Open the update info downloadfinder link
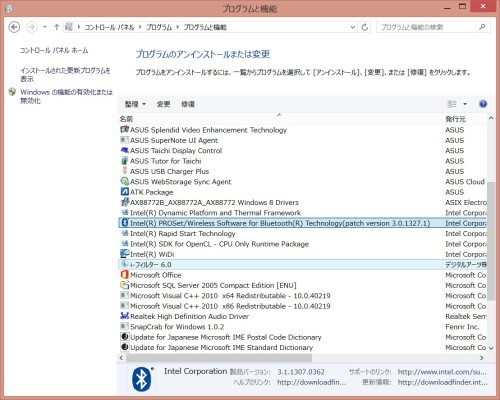 point(443,382)
